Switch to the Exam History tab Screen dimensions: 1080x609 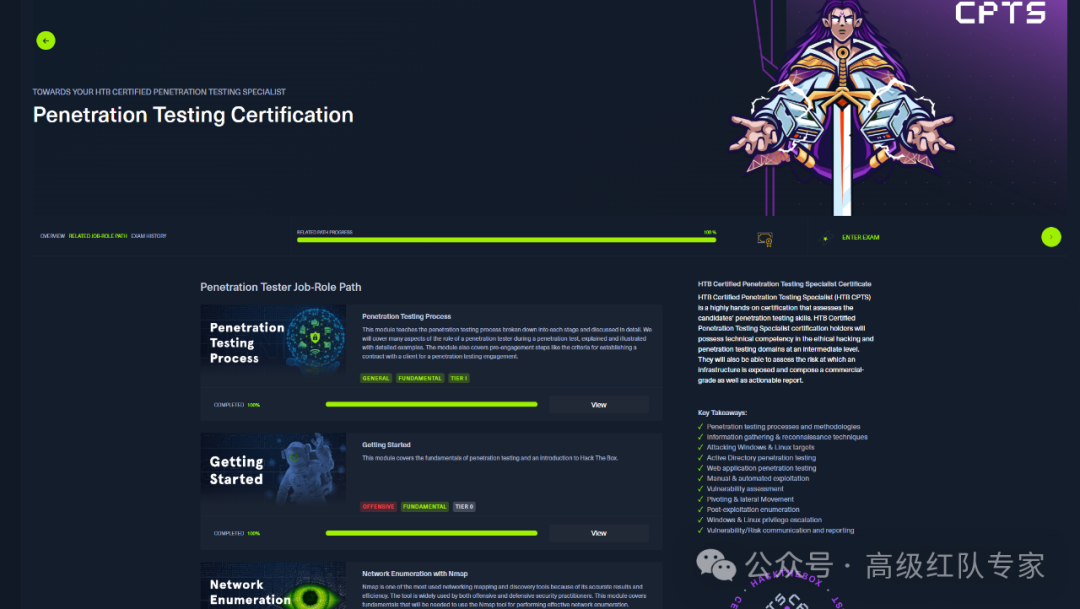point(149,236)
